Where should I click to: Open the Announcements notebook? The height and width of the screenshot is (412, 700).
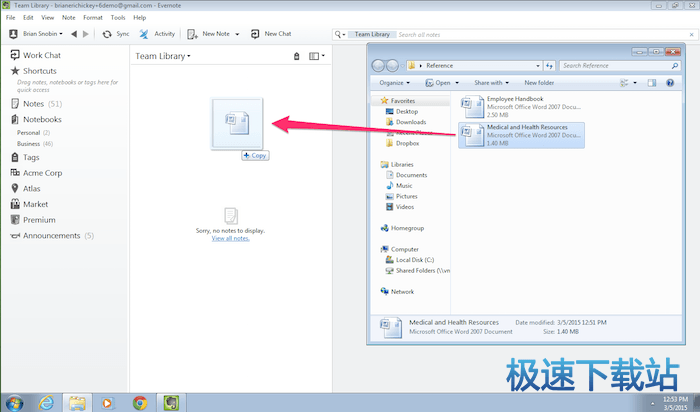[x=52, y=235]
